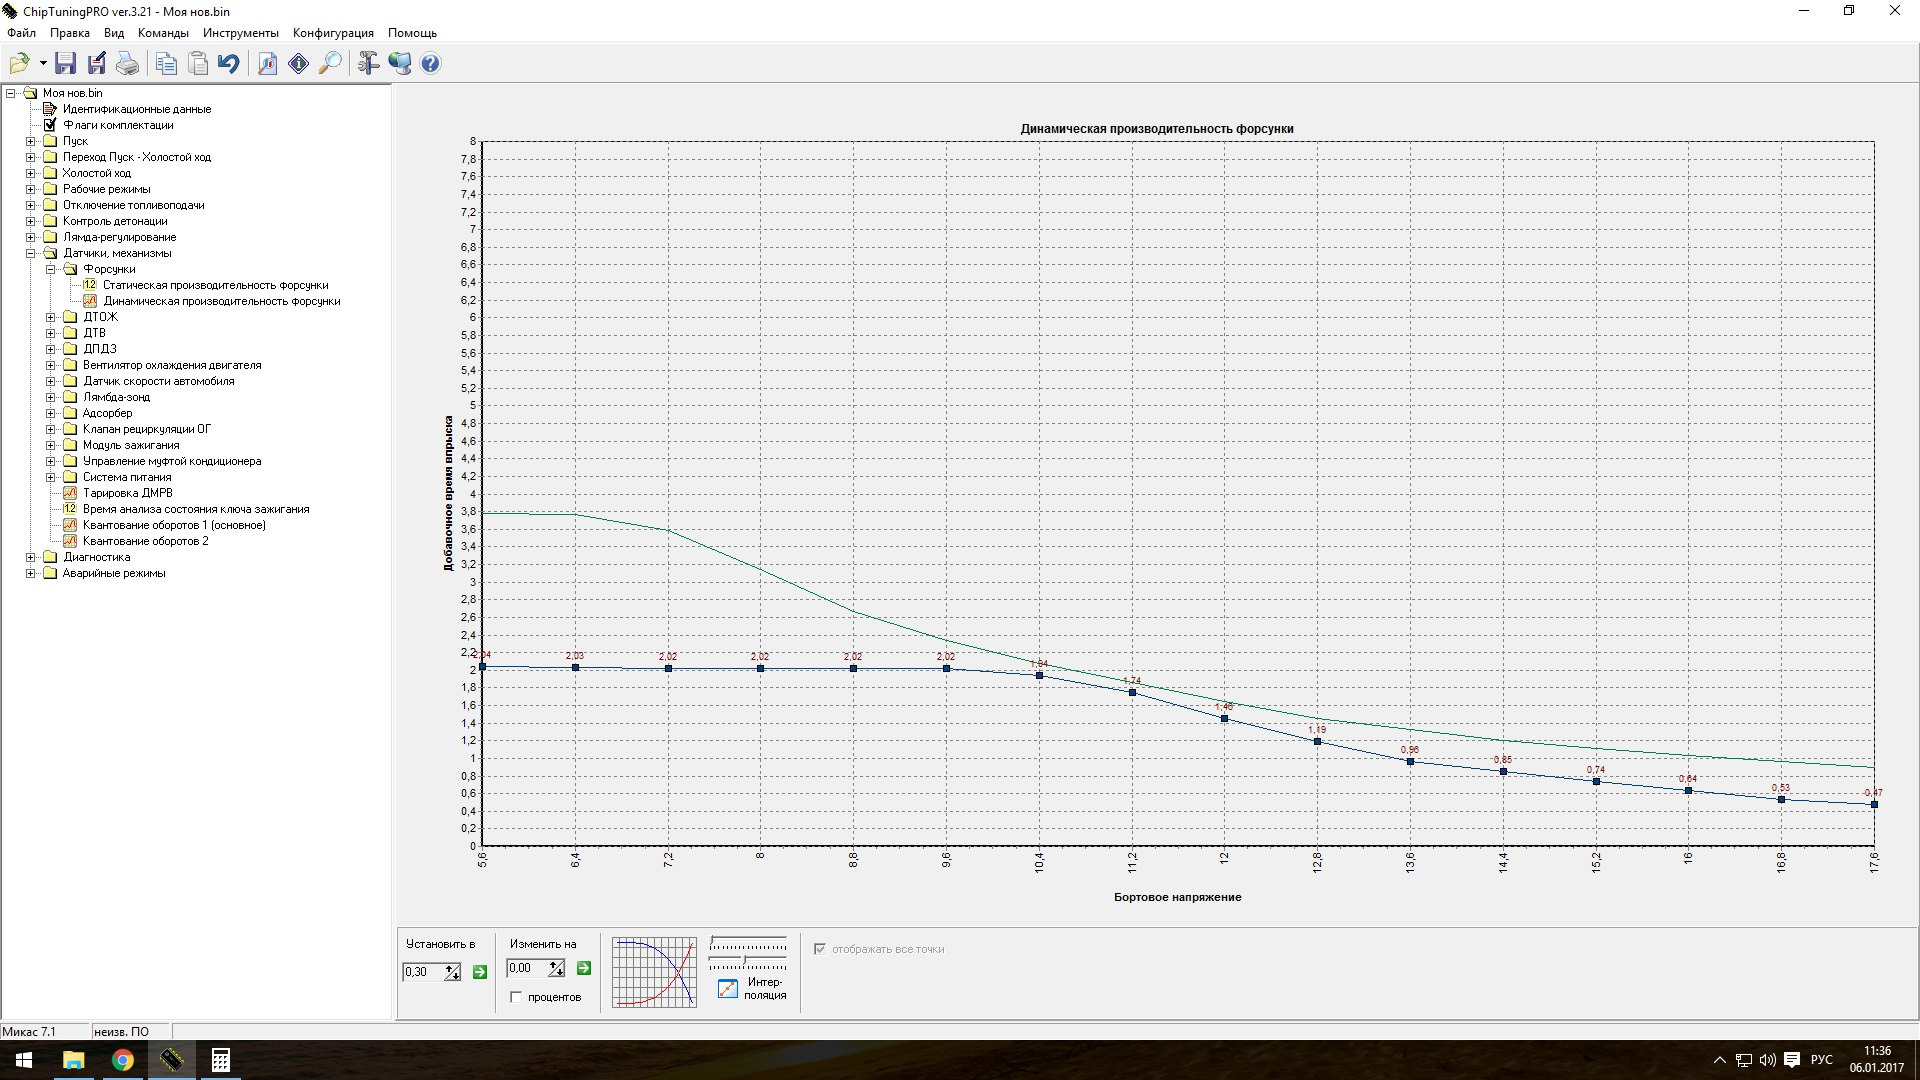Click the globe and monitor network icon

(399, 64)
